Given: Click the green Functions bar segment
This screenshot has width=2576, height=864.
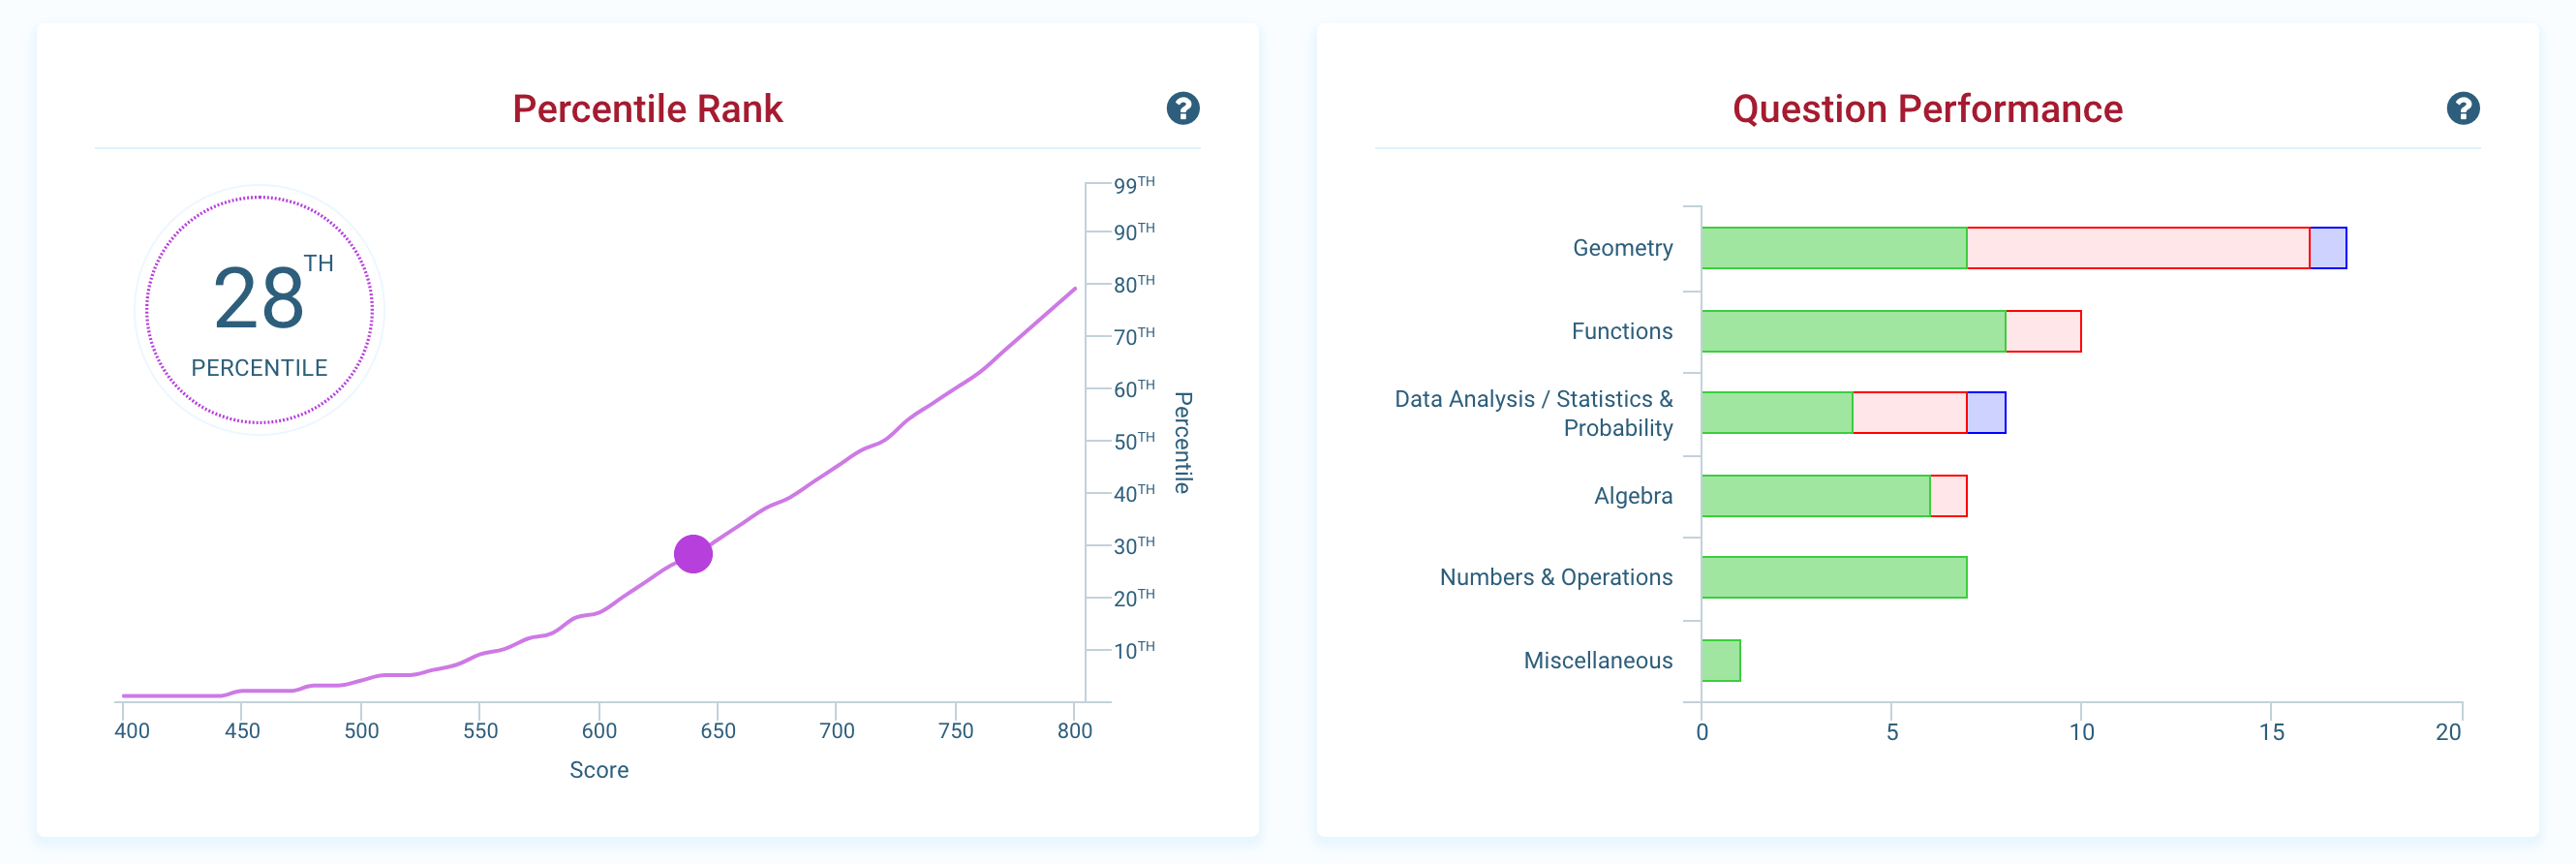Looking at the screenshot, I should tap(1853, 331).
